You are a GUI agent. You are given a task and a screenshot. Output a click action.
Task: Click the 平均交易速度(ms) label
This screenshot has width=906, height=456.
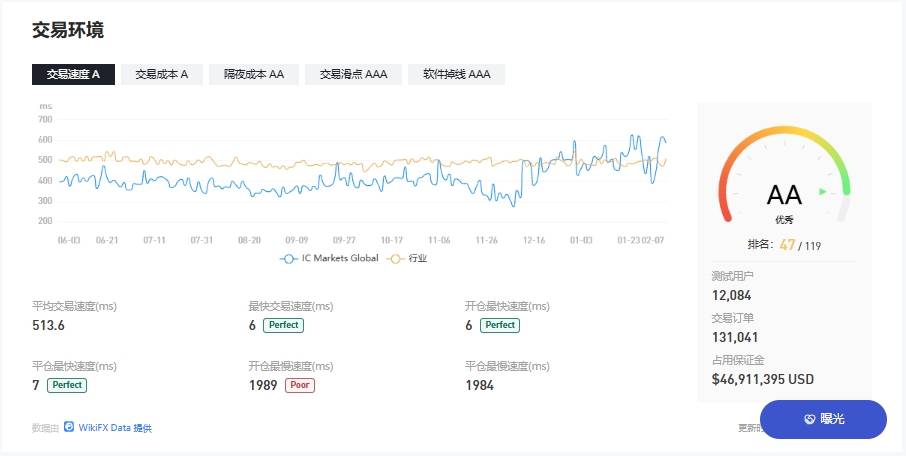coord(75,306)
